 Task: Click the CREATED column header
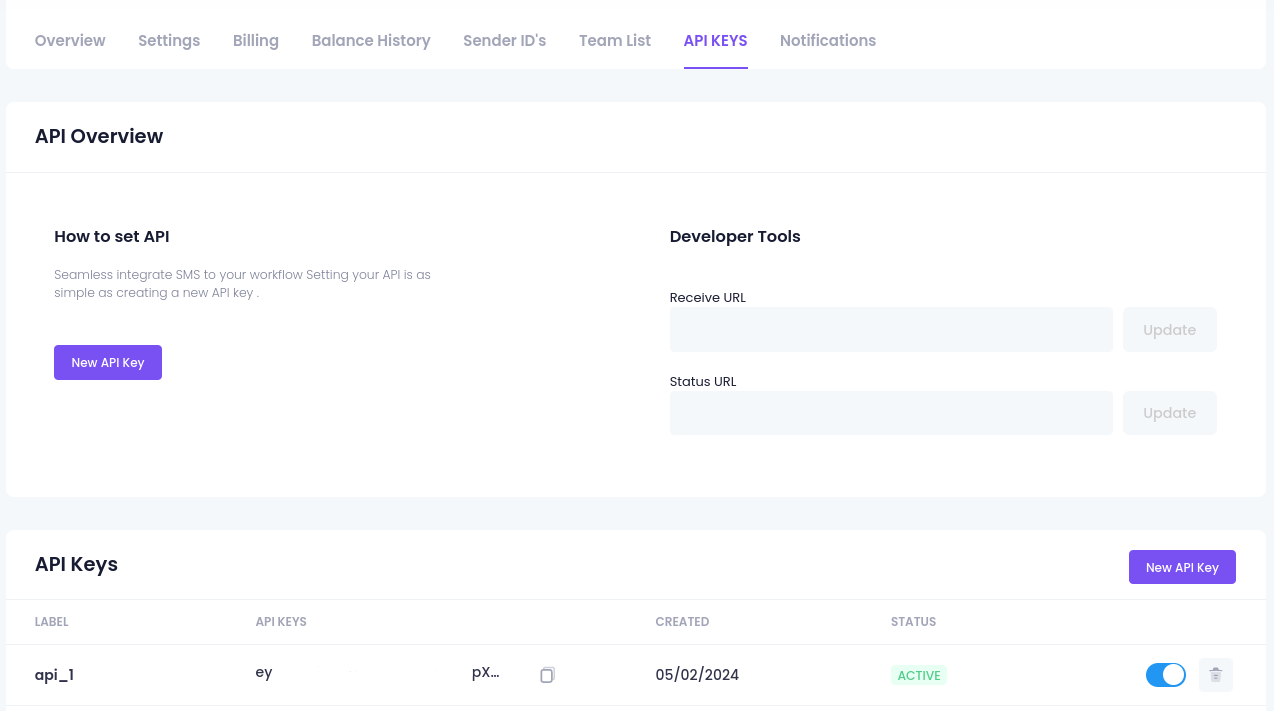click(682, 622)
